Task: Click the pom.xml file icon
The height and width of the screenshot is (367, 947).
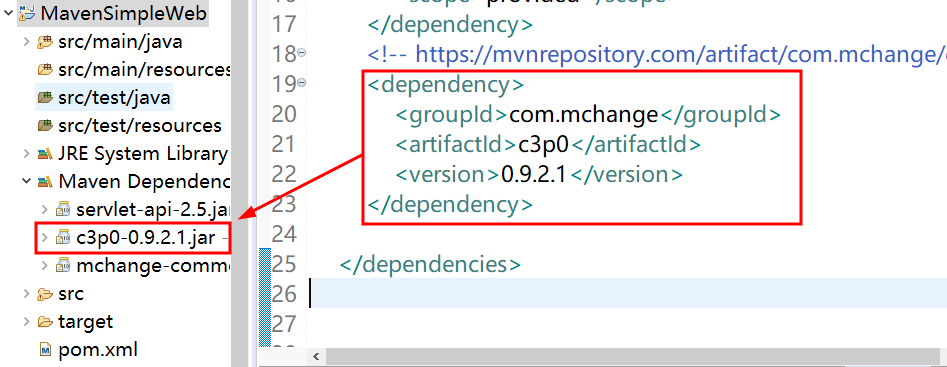Action: pos(45,349)
